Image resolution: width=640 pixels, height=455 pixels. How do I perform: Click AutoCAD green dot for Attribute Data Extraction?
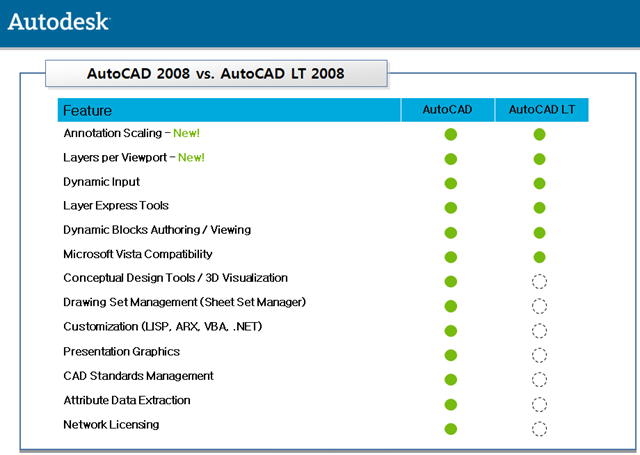point(451,405)
